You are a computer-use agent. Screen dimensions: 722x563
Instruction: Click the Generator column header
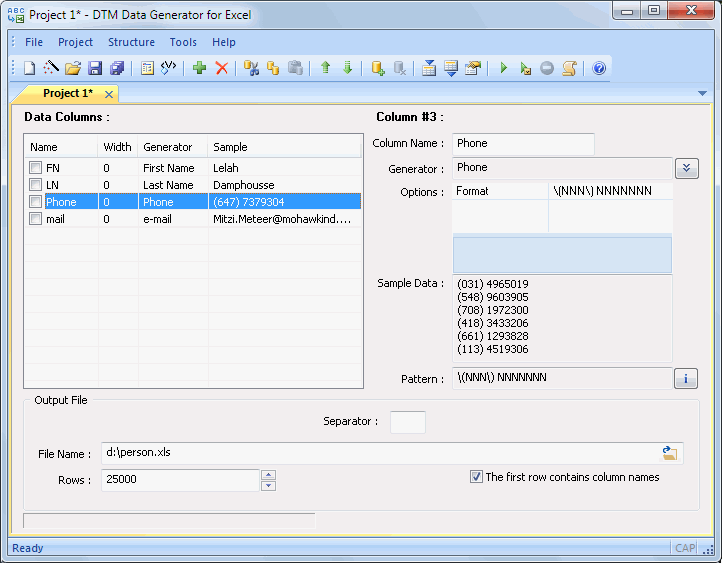(x=173, y=147)
